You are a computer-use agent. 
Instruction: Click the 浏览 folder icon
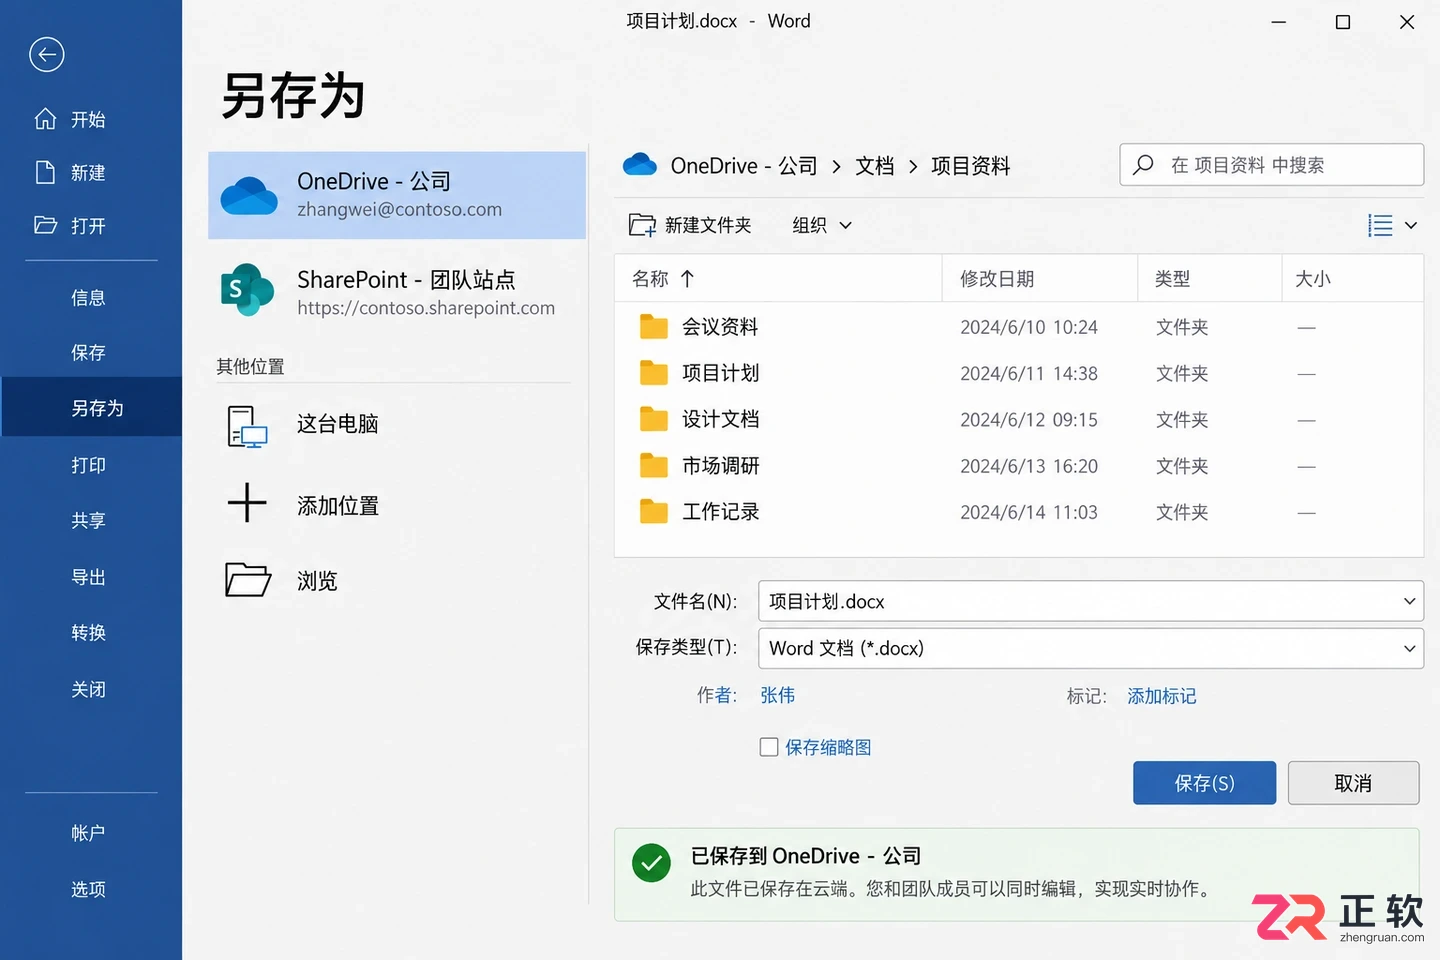point(248,580)
